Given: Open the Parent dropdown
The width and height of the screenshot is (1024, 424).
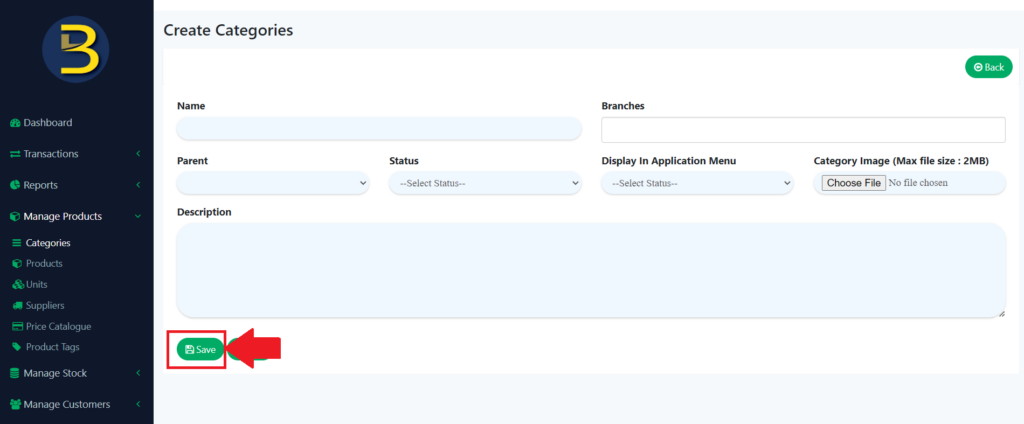Looking at the screenshot, I should coord(273,184).
